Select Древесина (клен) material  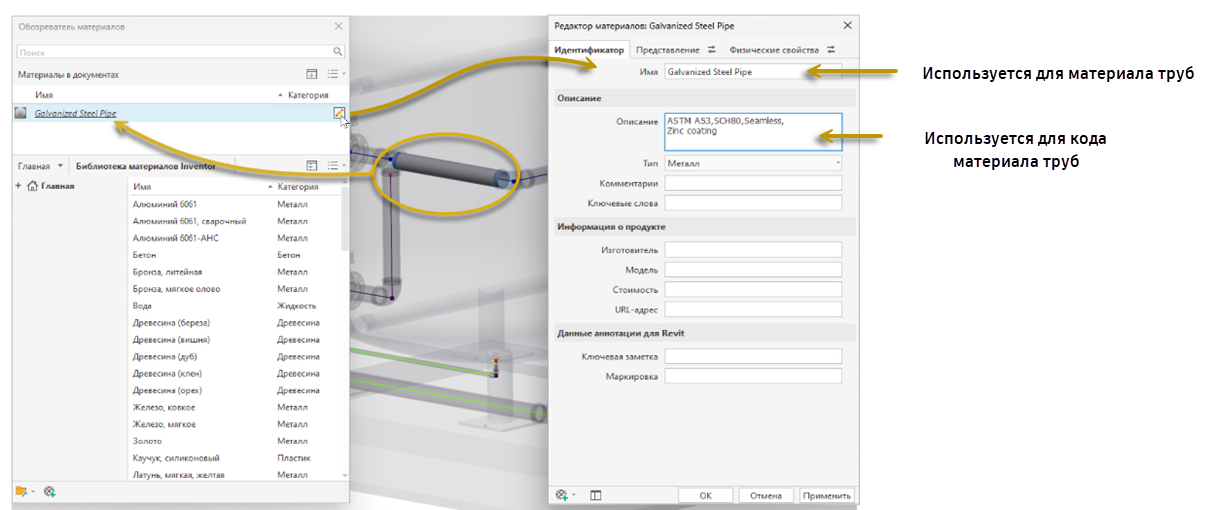pyautogui.click(x=235, y=374)
